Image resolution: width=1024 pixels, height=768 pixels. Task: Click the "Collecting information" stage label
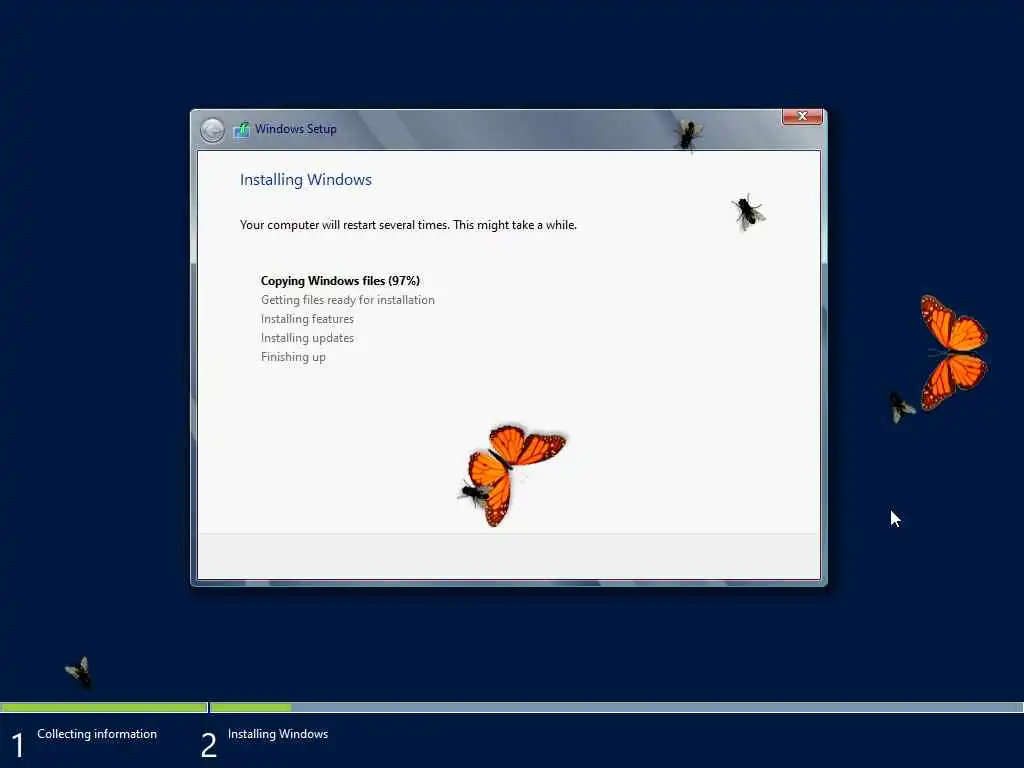97,734
